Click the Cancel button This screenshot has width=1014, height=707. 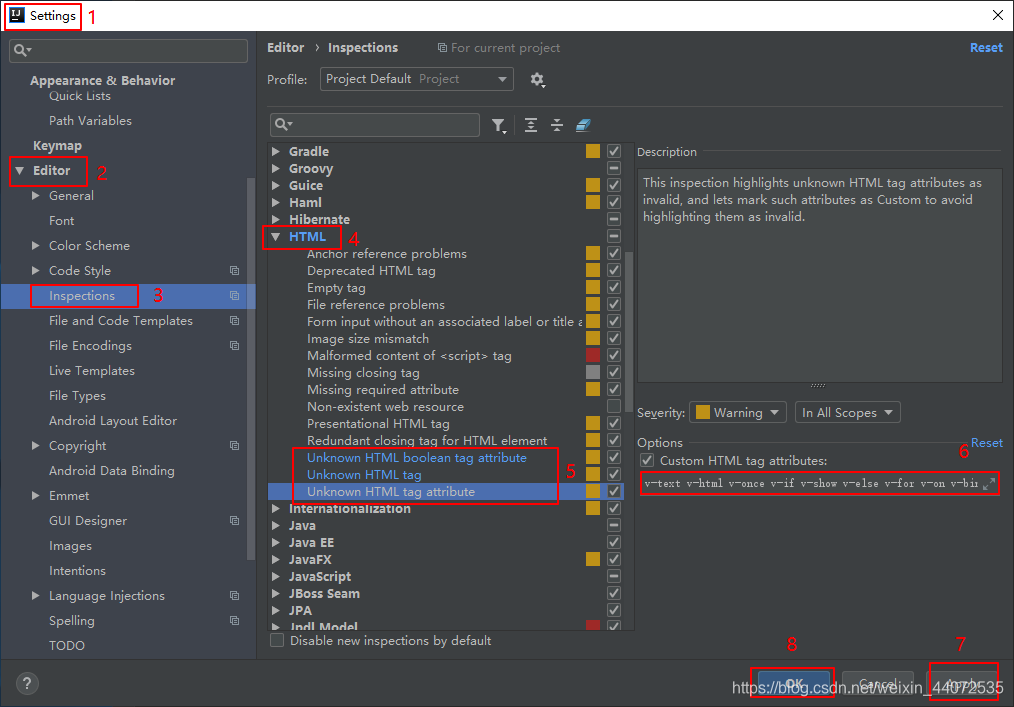pyautogui.click(x=878, y=683)
